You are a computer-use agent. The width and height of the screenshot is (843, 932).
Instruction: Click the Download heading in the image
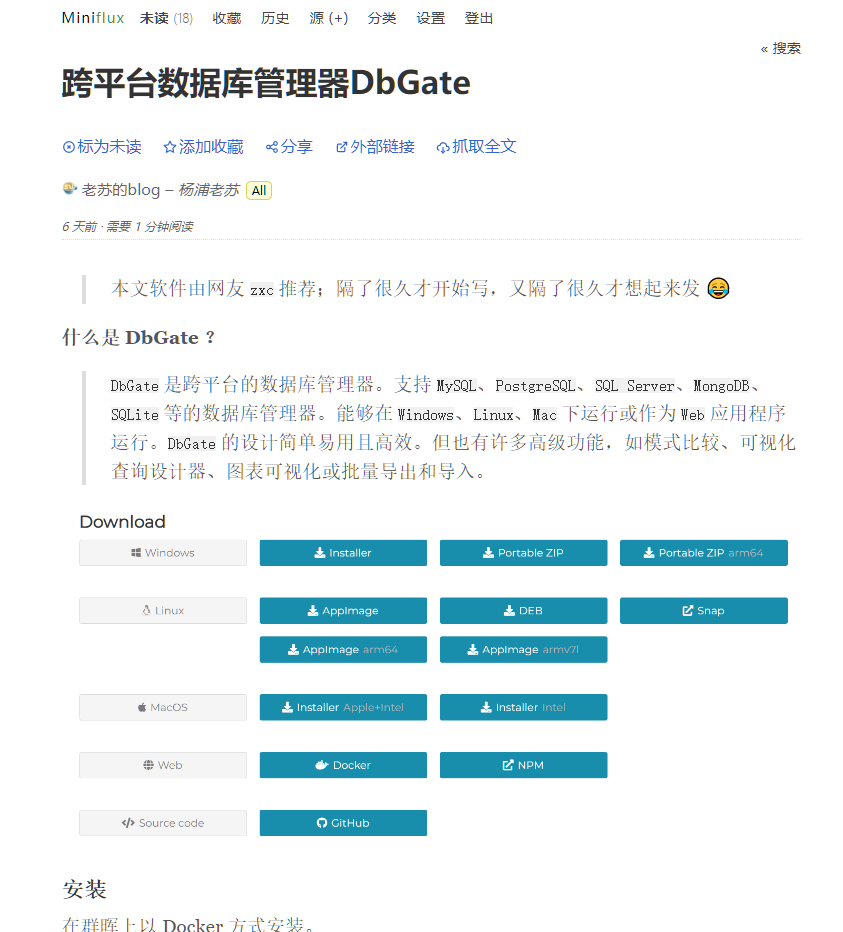coord(122,521)
